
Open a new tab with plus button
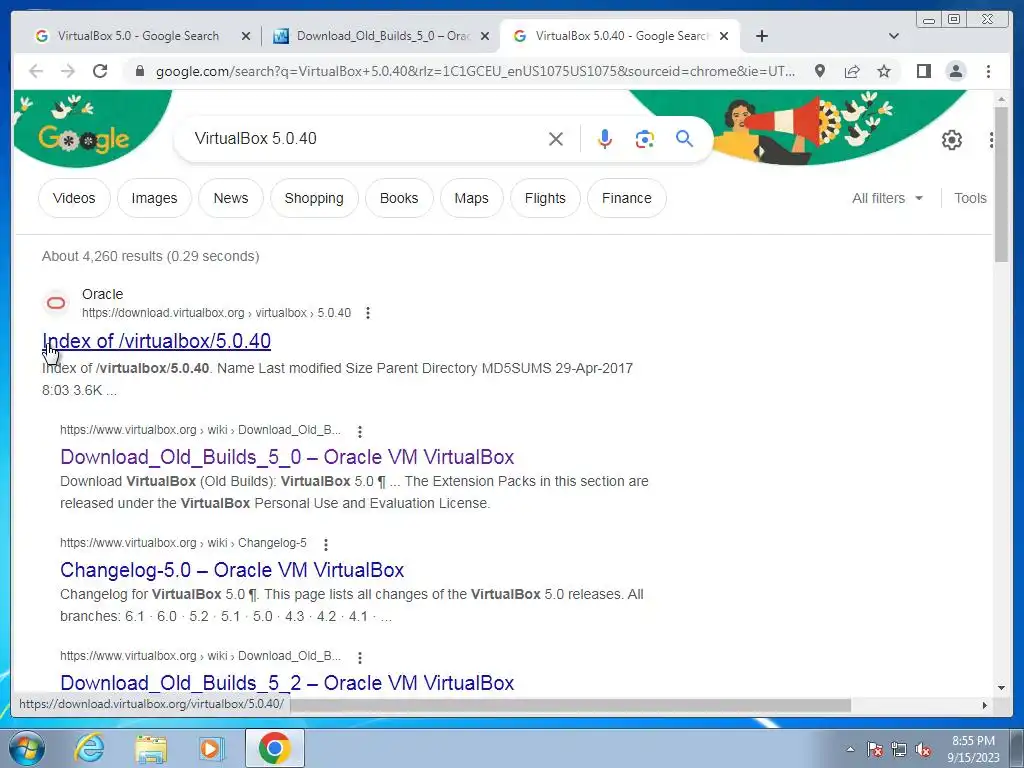point(761,36)
